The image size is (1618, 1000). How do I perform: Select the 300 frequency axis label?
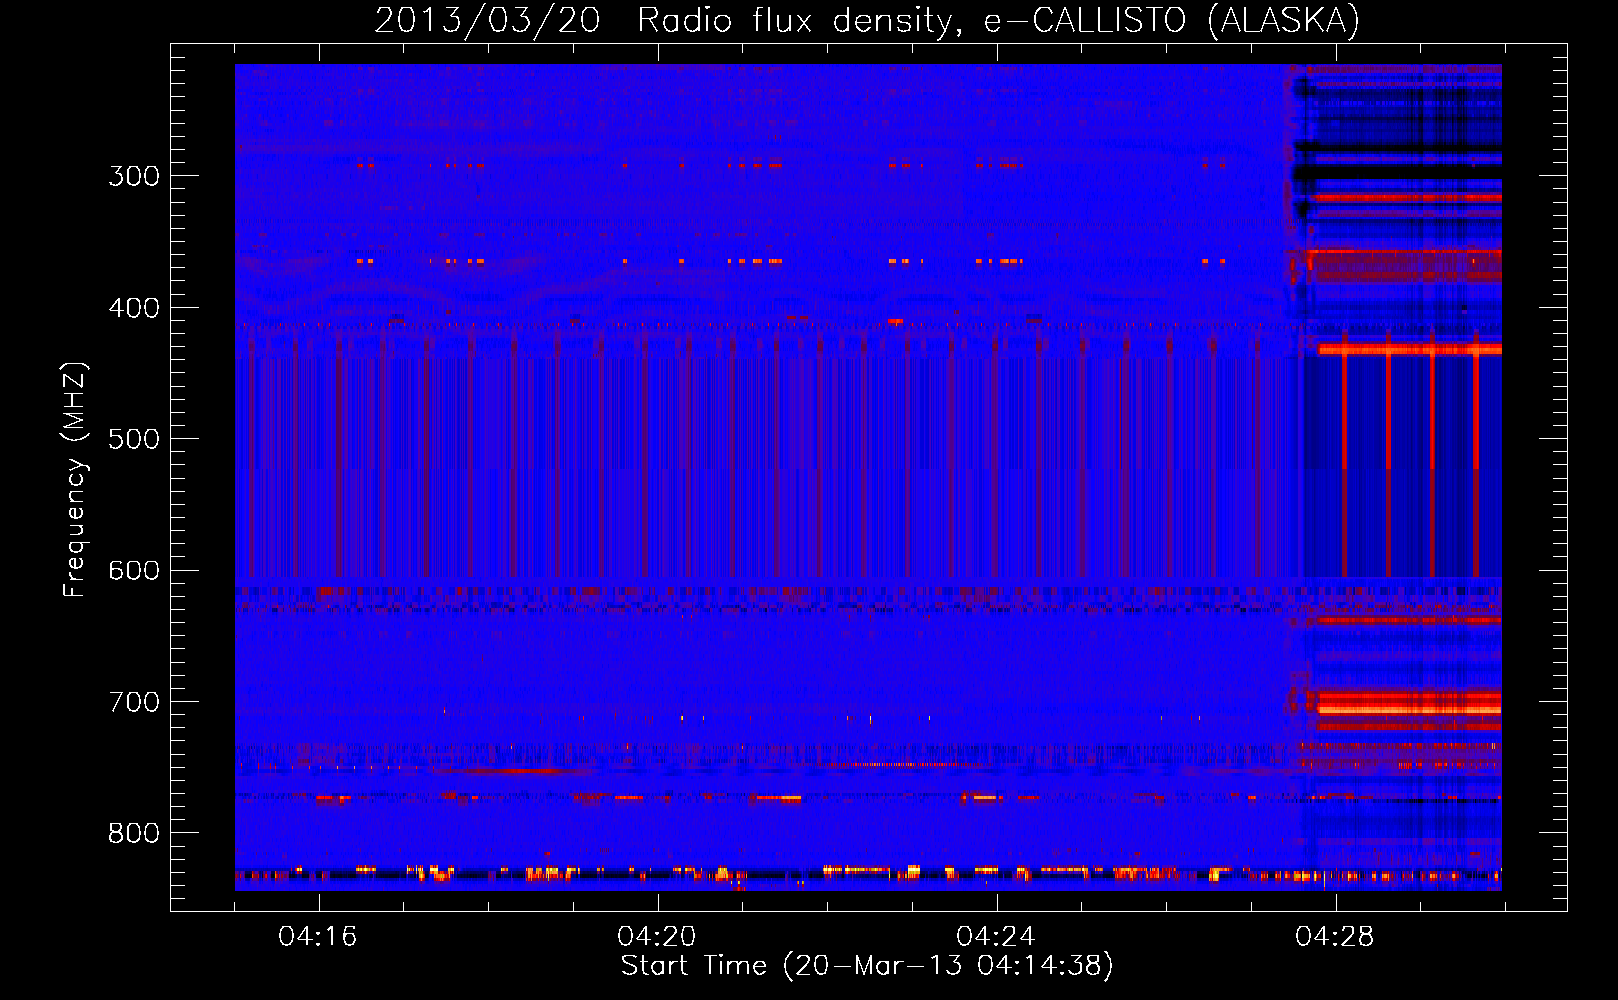click(x=134, y=176)
